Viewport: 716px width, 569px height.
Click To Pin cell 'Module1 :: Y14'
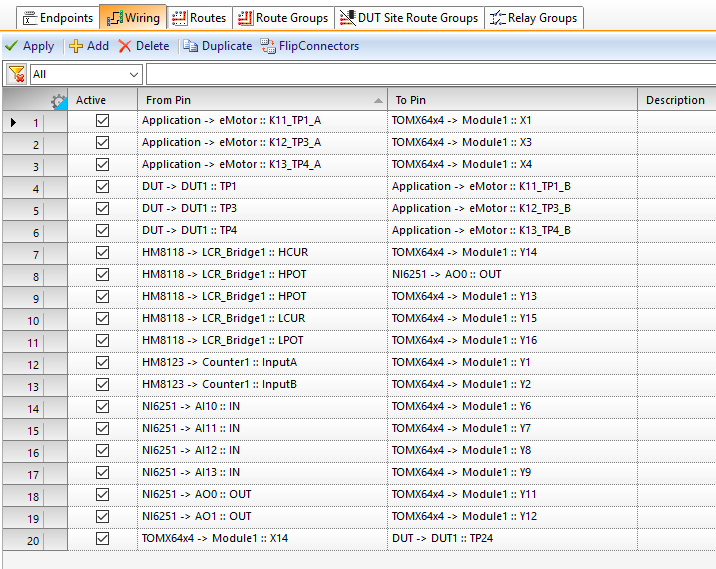tap(512, 253)
